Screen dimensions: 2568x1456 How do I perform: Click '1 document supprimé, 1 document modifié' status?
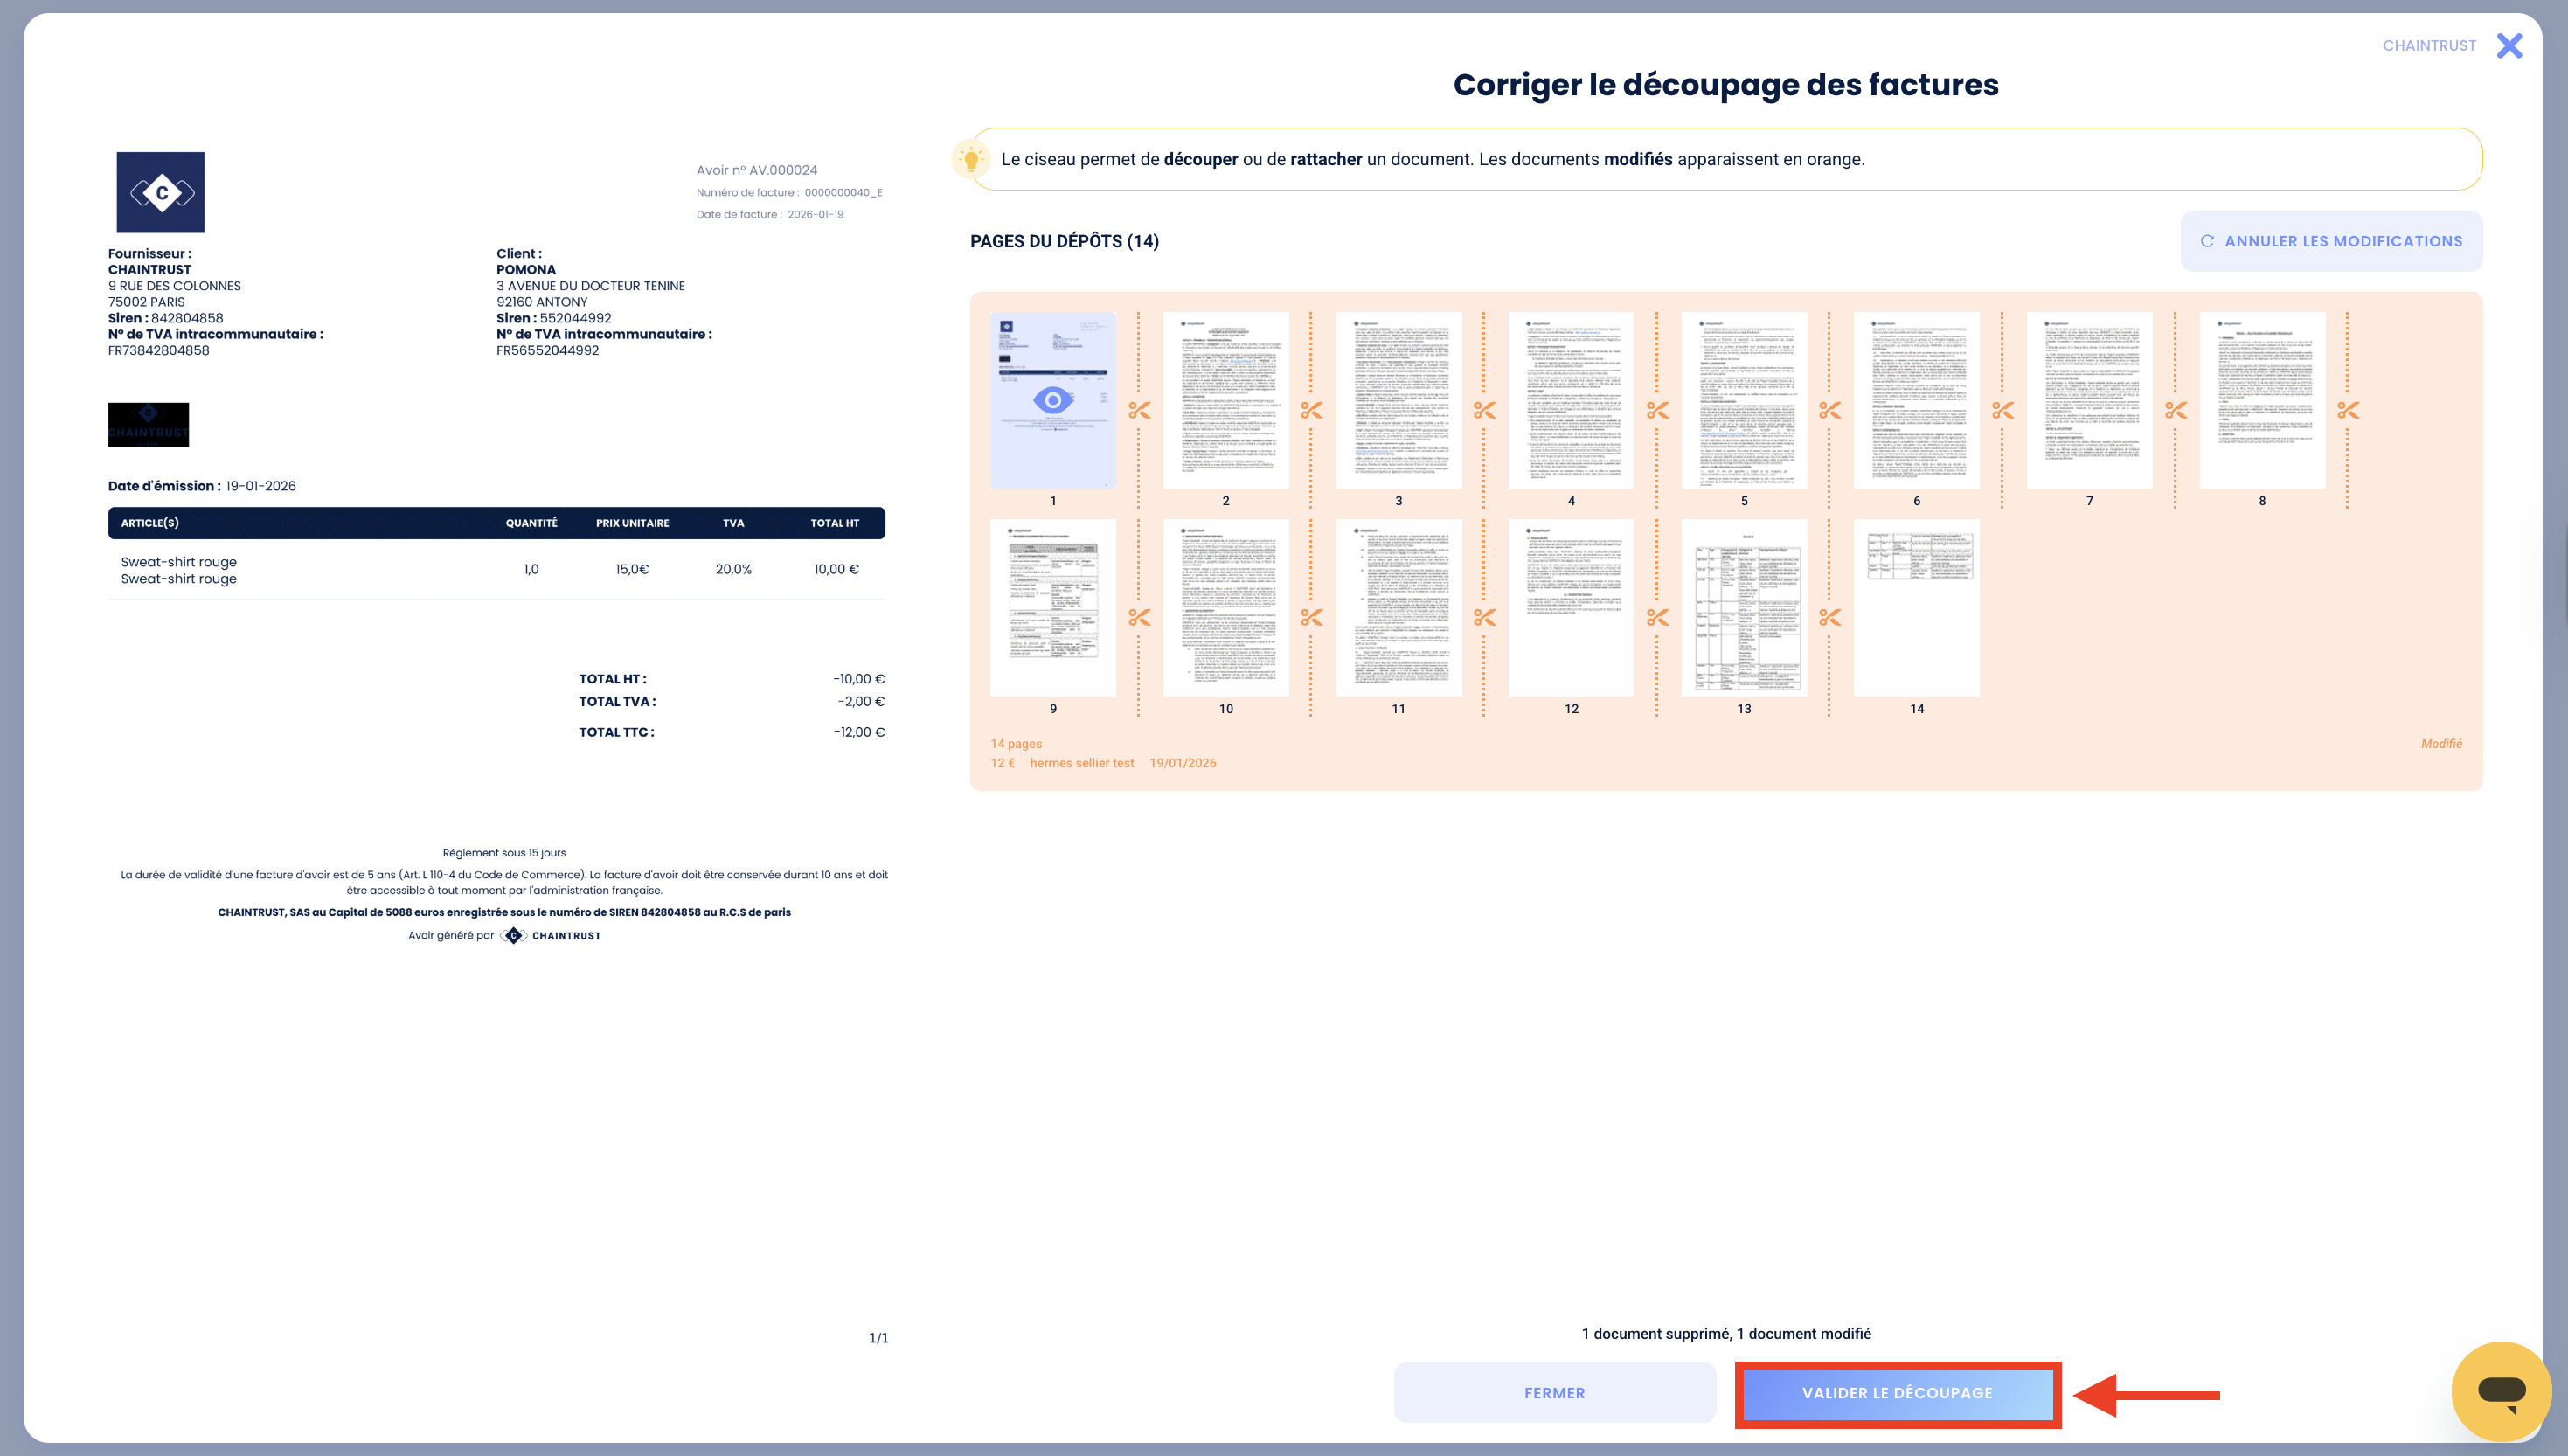[1726, 1334]
